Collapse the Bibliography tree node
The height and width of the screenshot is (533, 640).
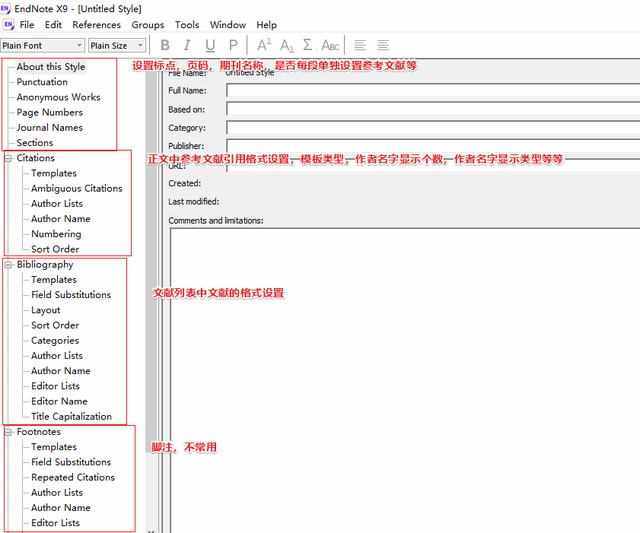point(8,265)
